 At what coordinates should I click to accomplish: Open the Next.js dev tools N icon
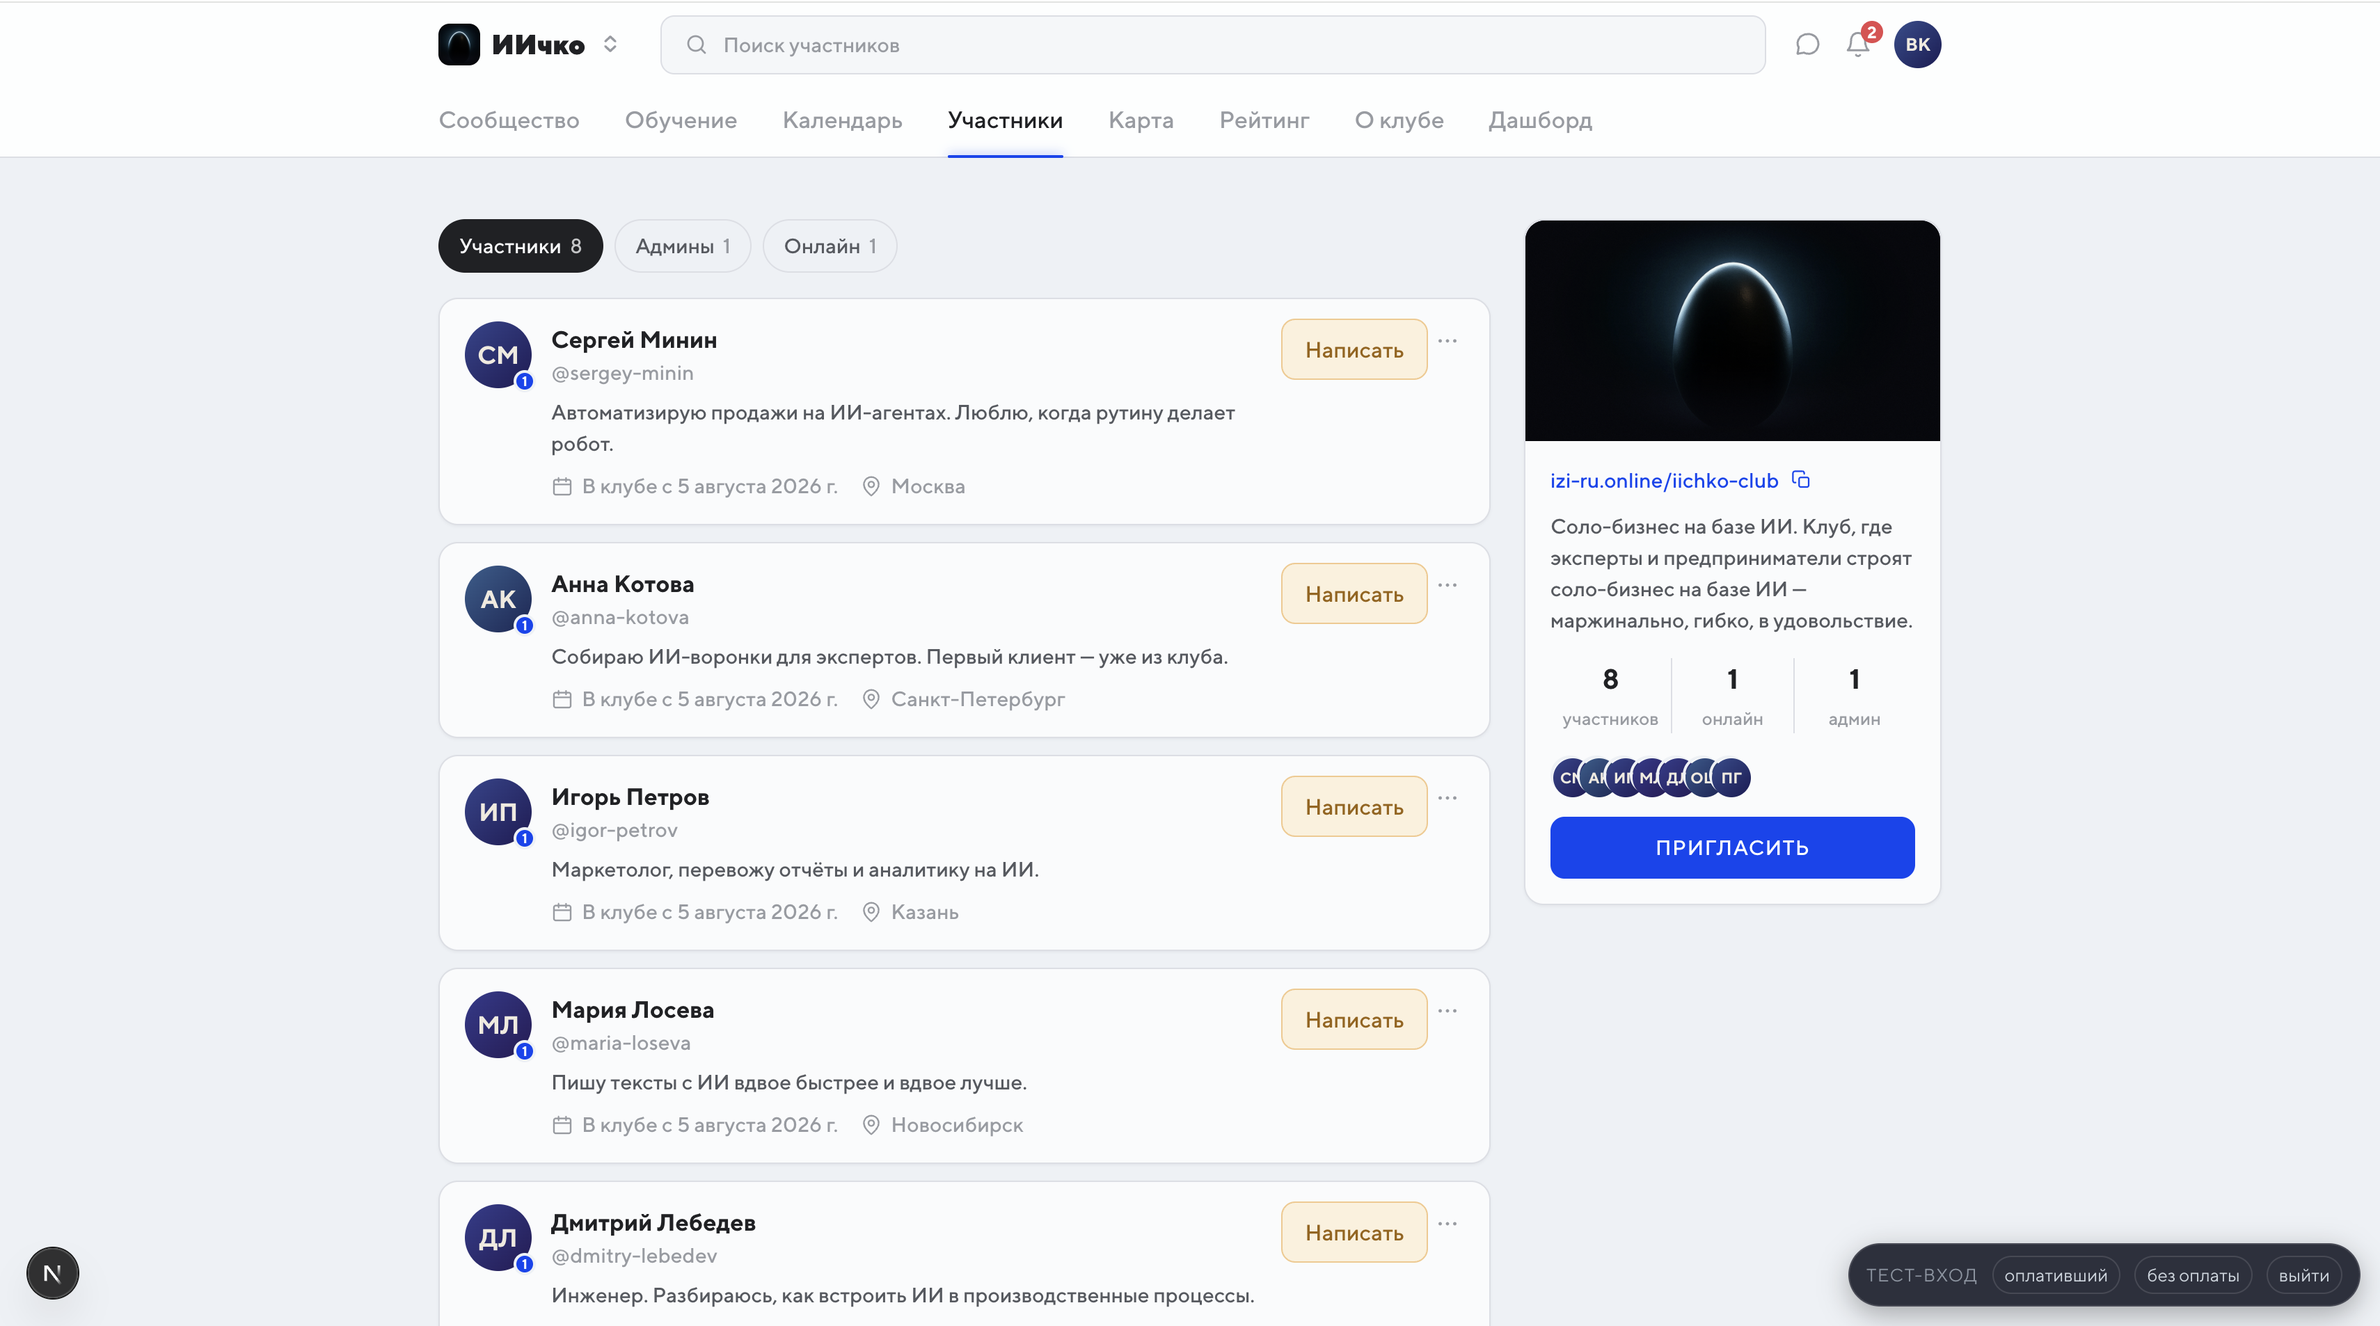point(52,1273)
